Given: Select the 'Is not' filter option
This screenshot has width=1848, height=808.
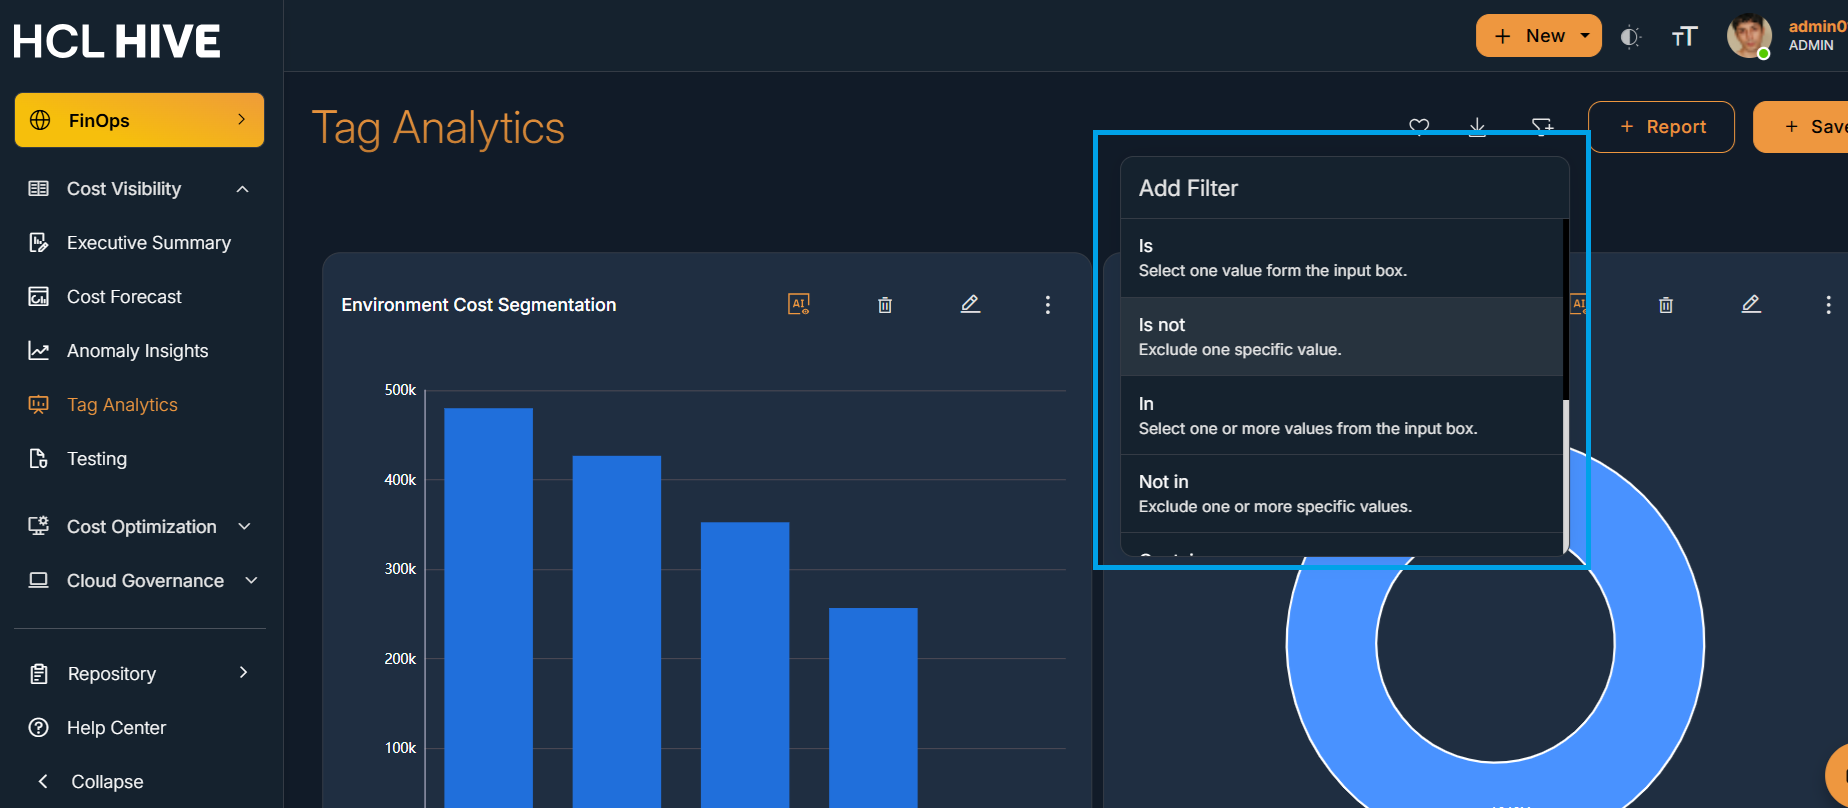Looking at the screenshot, I should (1342, 337).
